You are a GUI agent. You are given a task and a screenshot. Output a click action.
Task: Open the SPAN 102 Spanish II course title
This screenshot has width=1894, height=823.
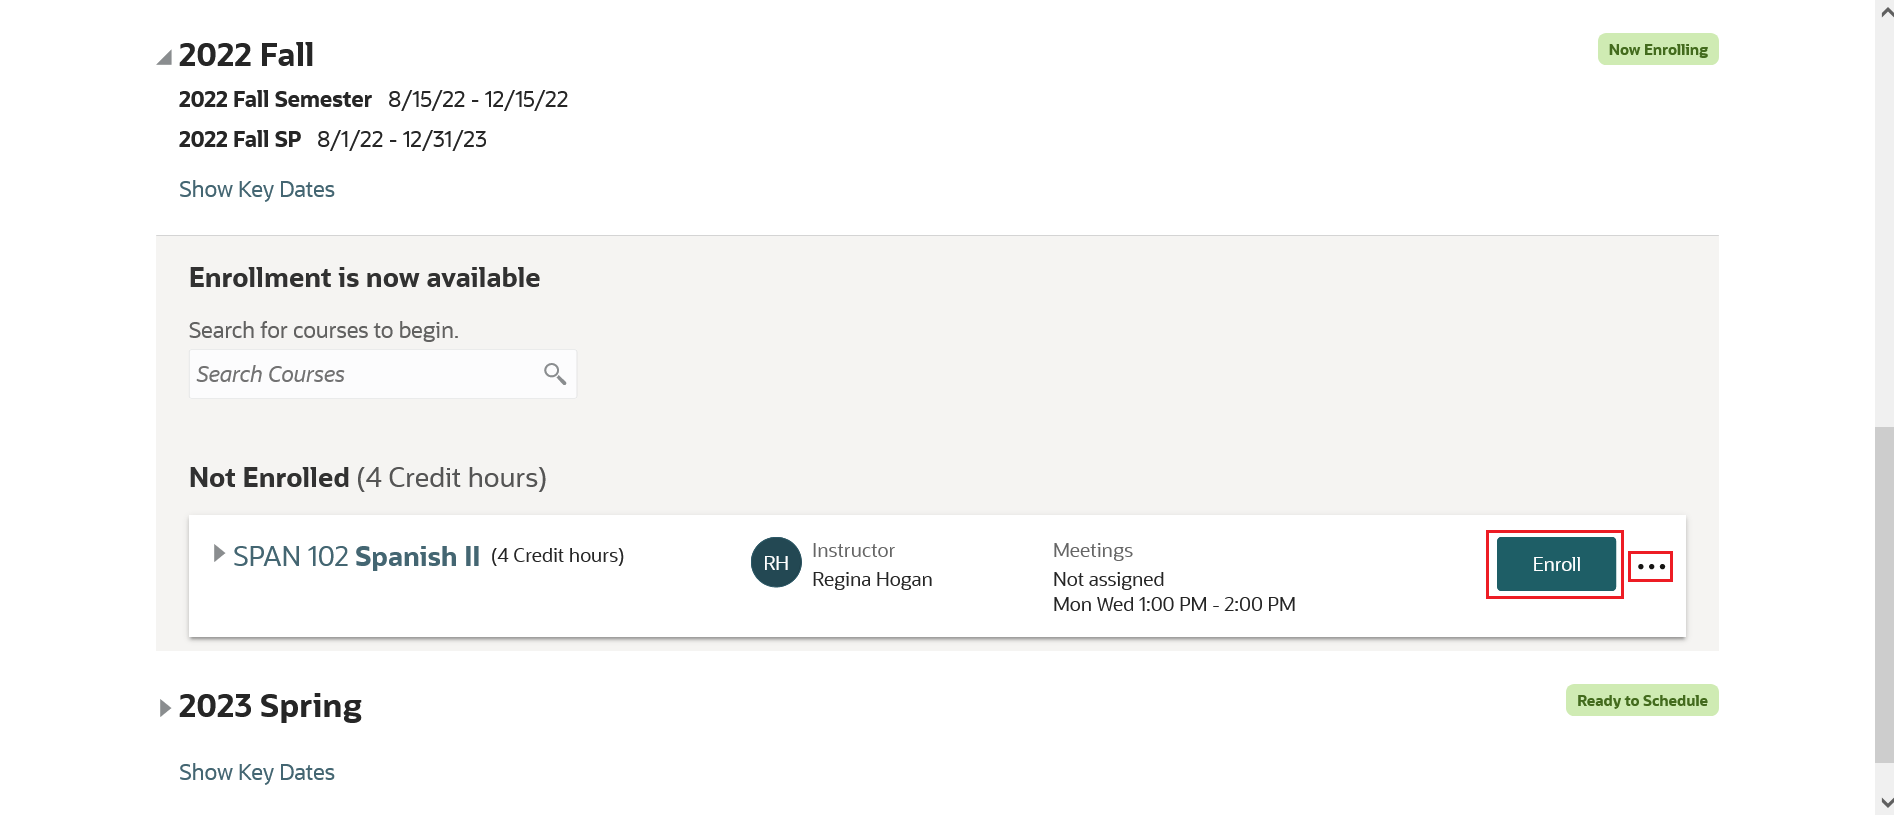[x=356, y=557]
